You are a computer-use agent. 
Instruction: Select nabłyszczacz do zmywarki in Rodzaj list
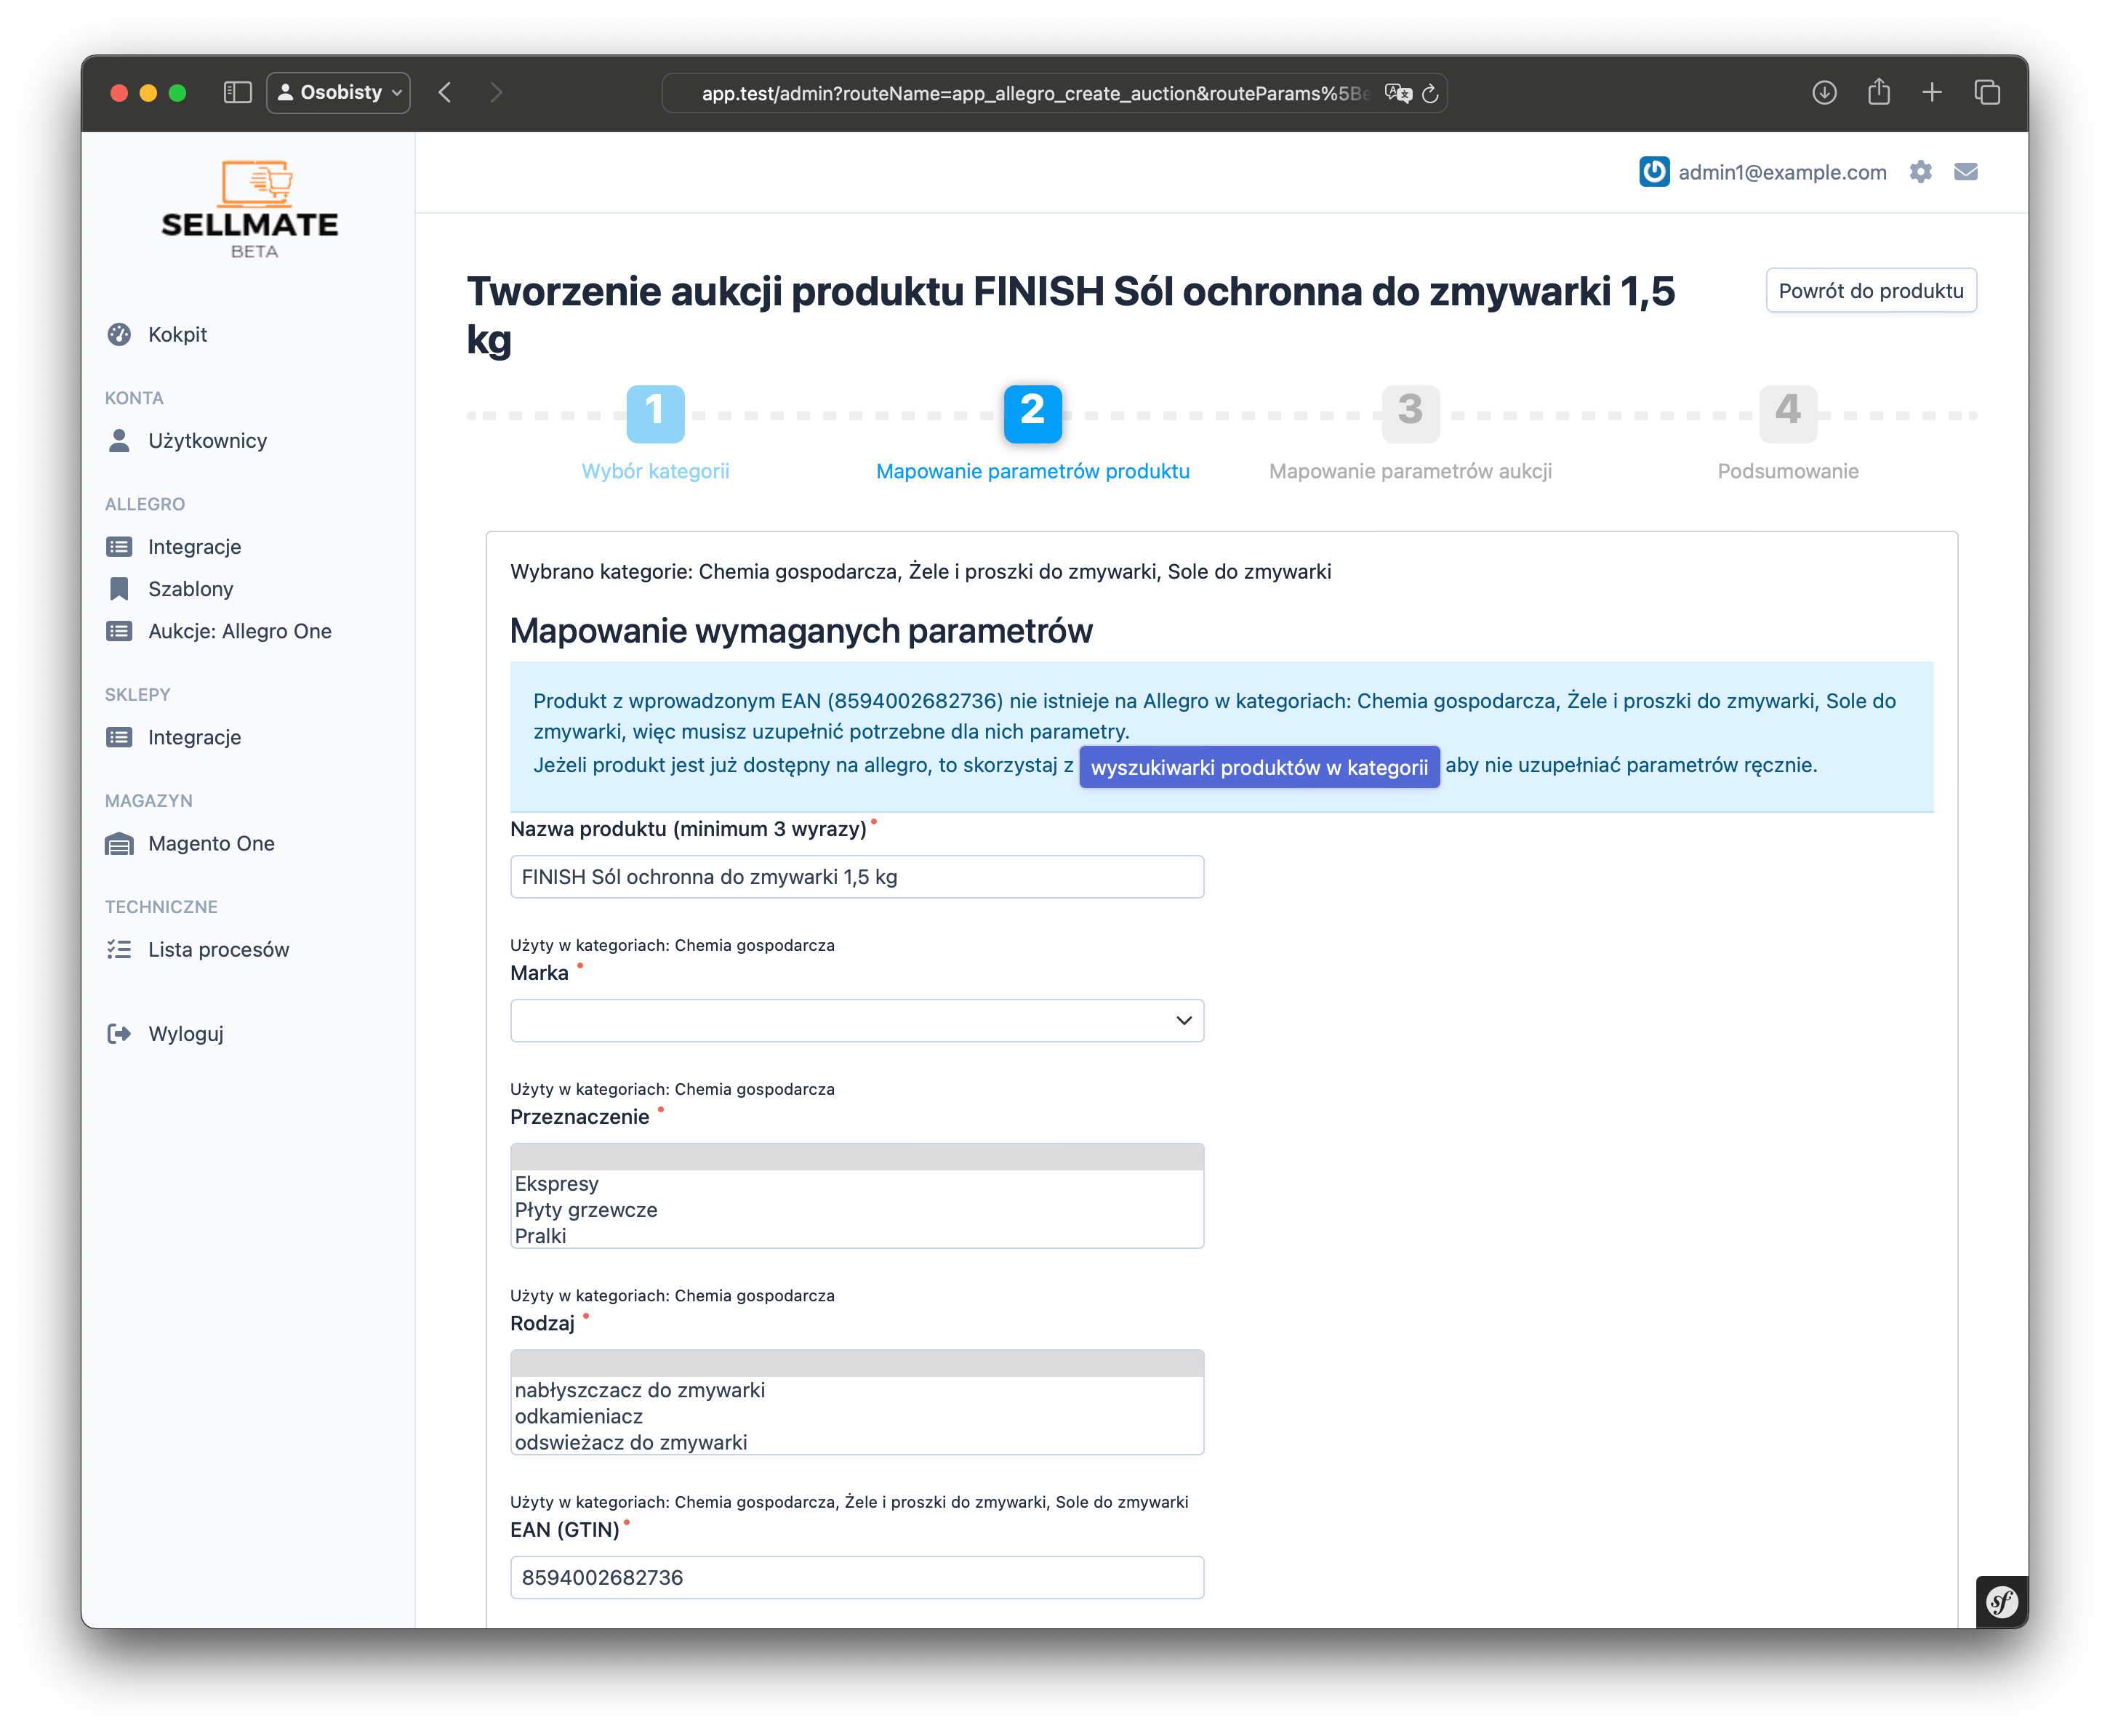point(856,1389)
